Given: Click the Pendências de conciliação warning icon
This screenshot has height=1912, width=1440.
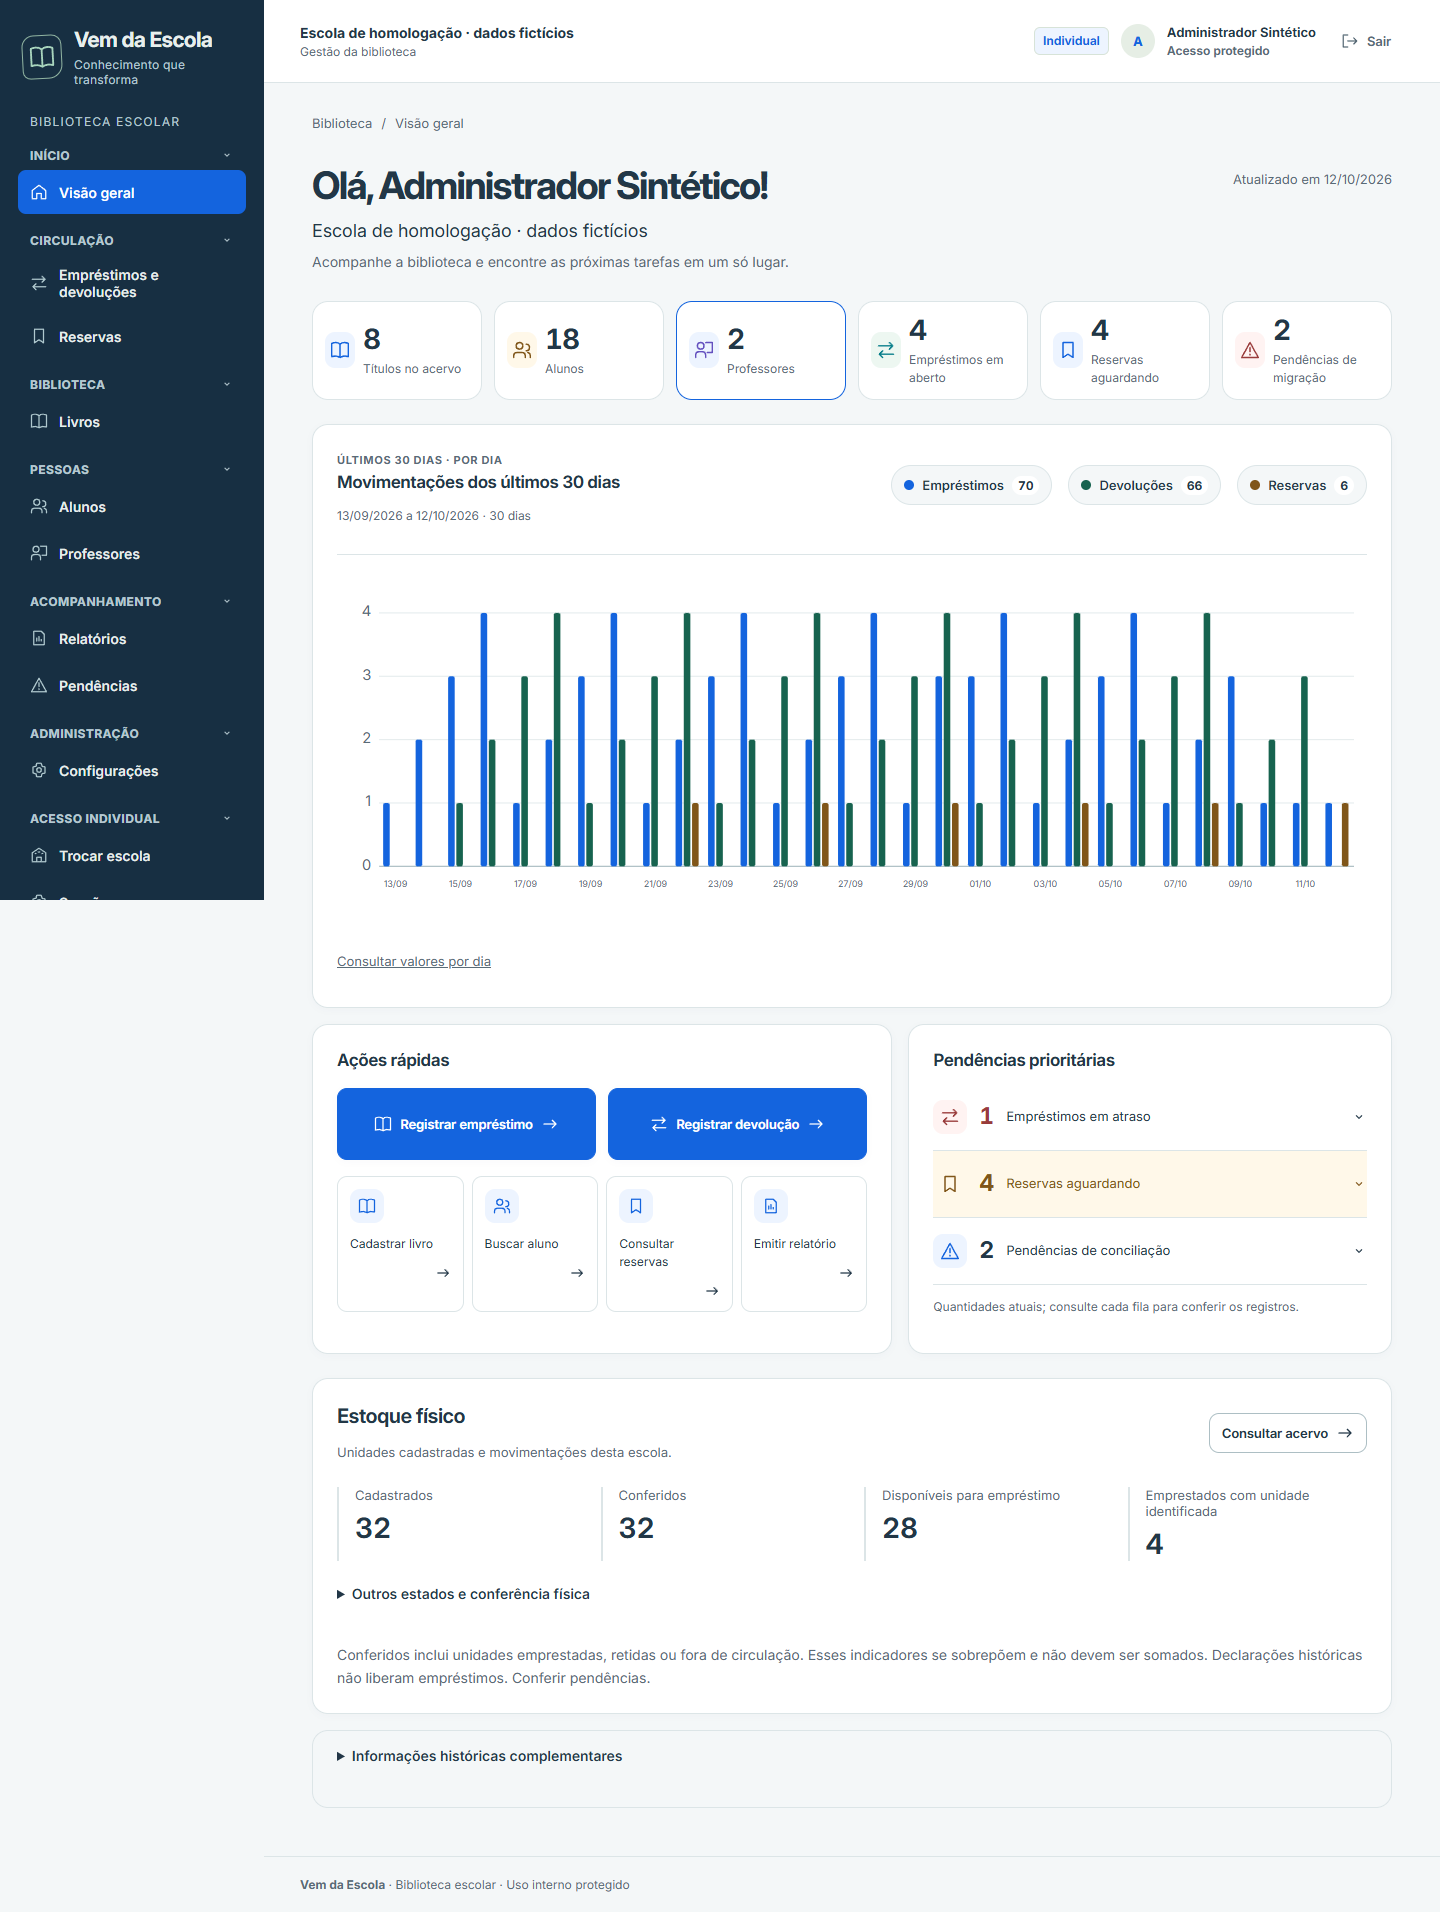Looking at the screenshot, I should coord(950,1251).
